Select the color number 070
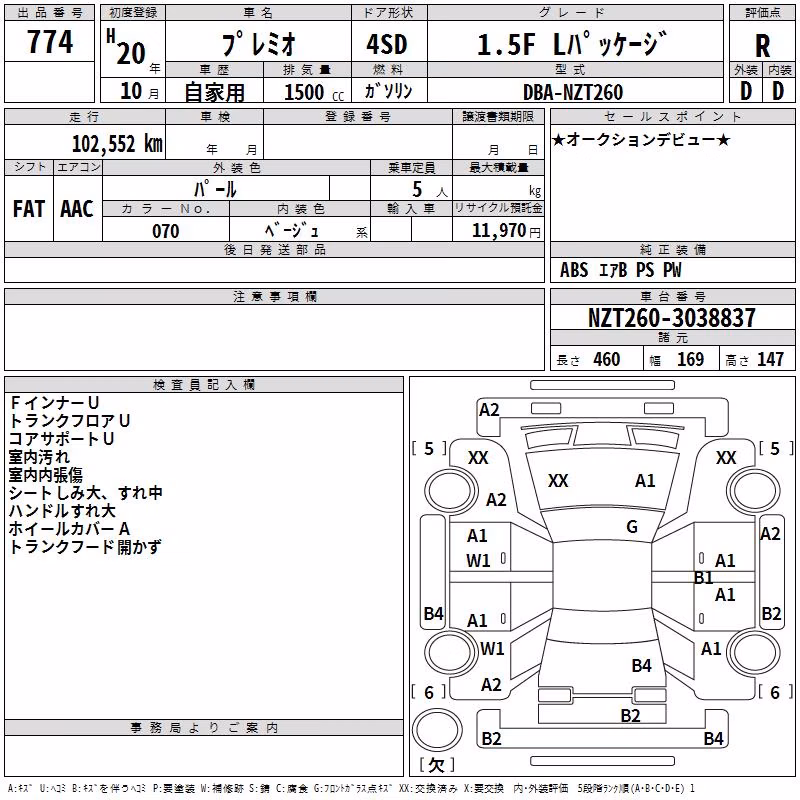Image resolution: width=800 pixels, height=800 pixels. (166, 231)
